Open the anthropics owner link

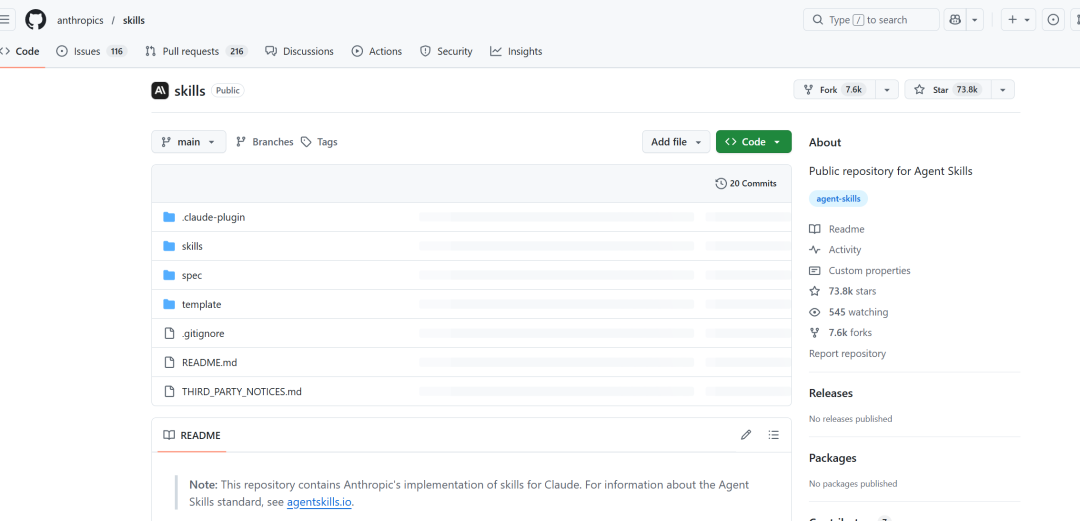click(x=80, y=21)
